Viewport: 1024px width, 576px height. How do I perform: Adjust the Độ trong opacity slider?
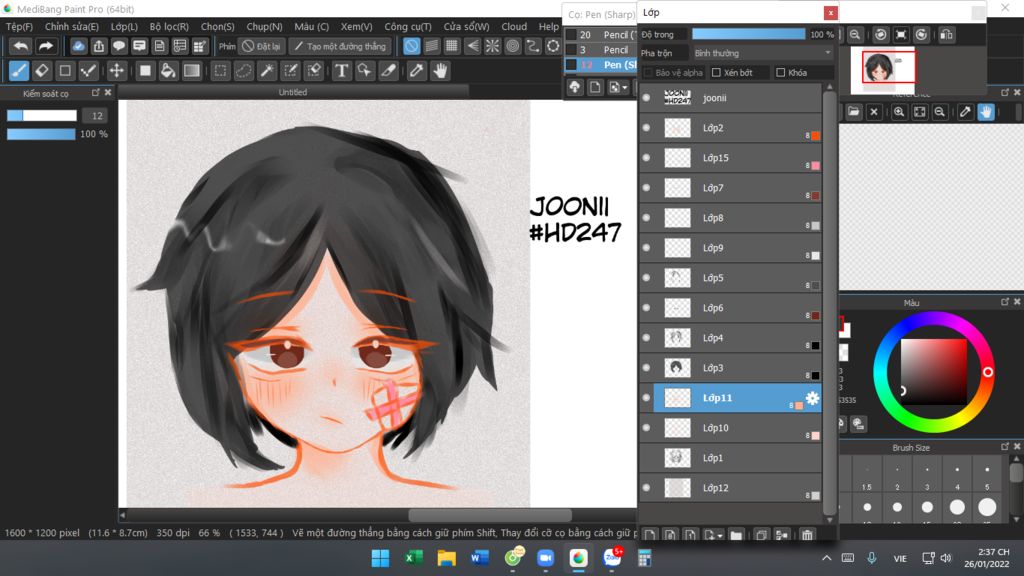tap(748, 34)
